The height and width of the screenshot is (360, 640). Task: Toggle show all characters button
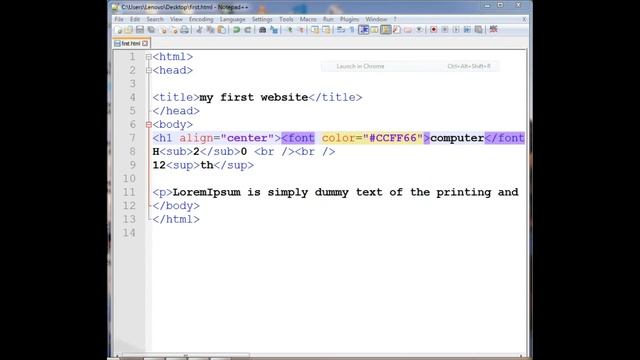tap(352, 30)
